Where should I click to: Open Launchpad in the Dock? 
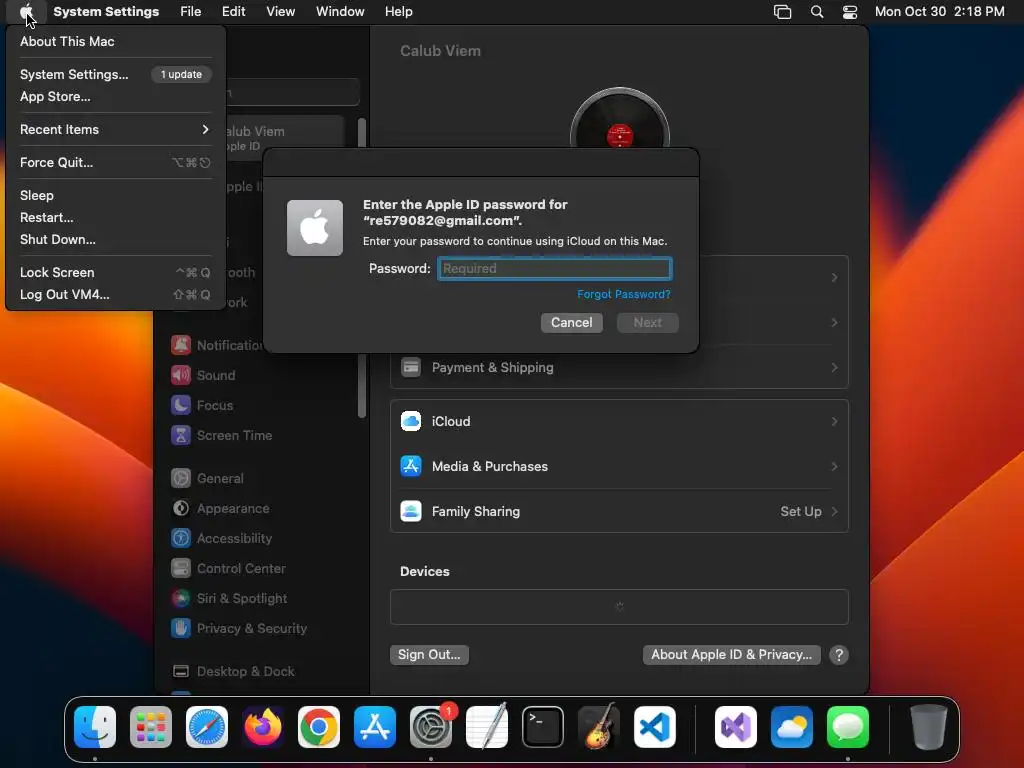tap(151, 727)
